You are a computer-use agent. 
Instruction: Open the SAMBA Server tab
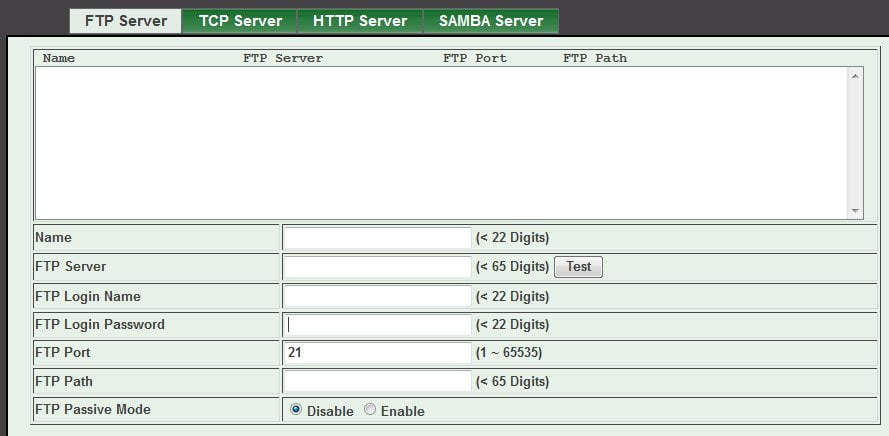coord(491,21)
